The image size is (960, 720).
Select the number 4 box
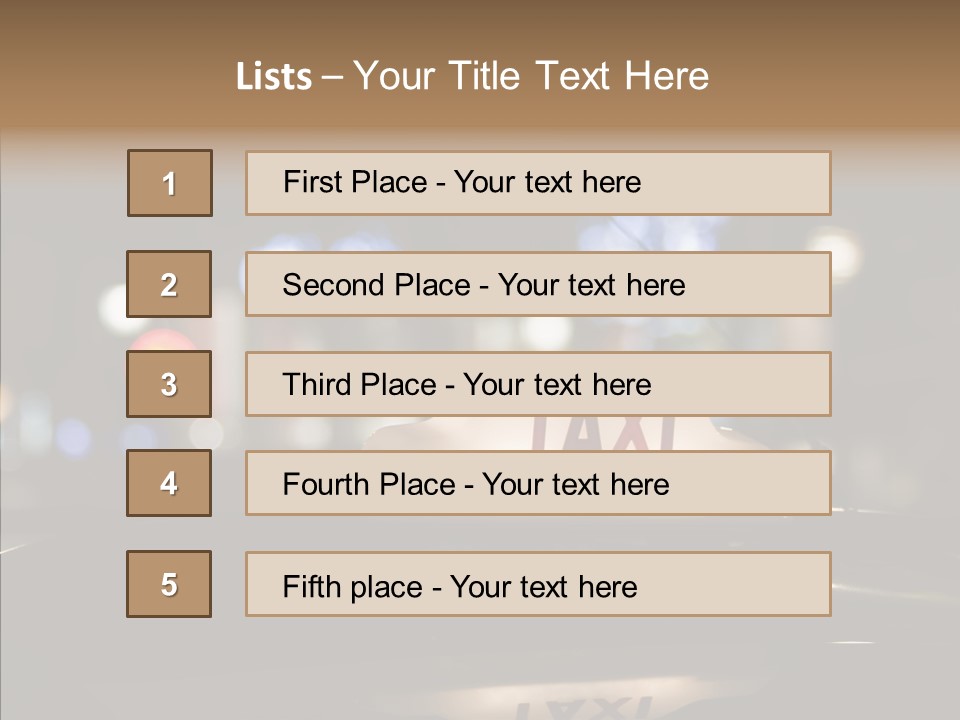(169, 483)
